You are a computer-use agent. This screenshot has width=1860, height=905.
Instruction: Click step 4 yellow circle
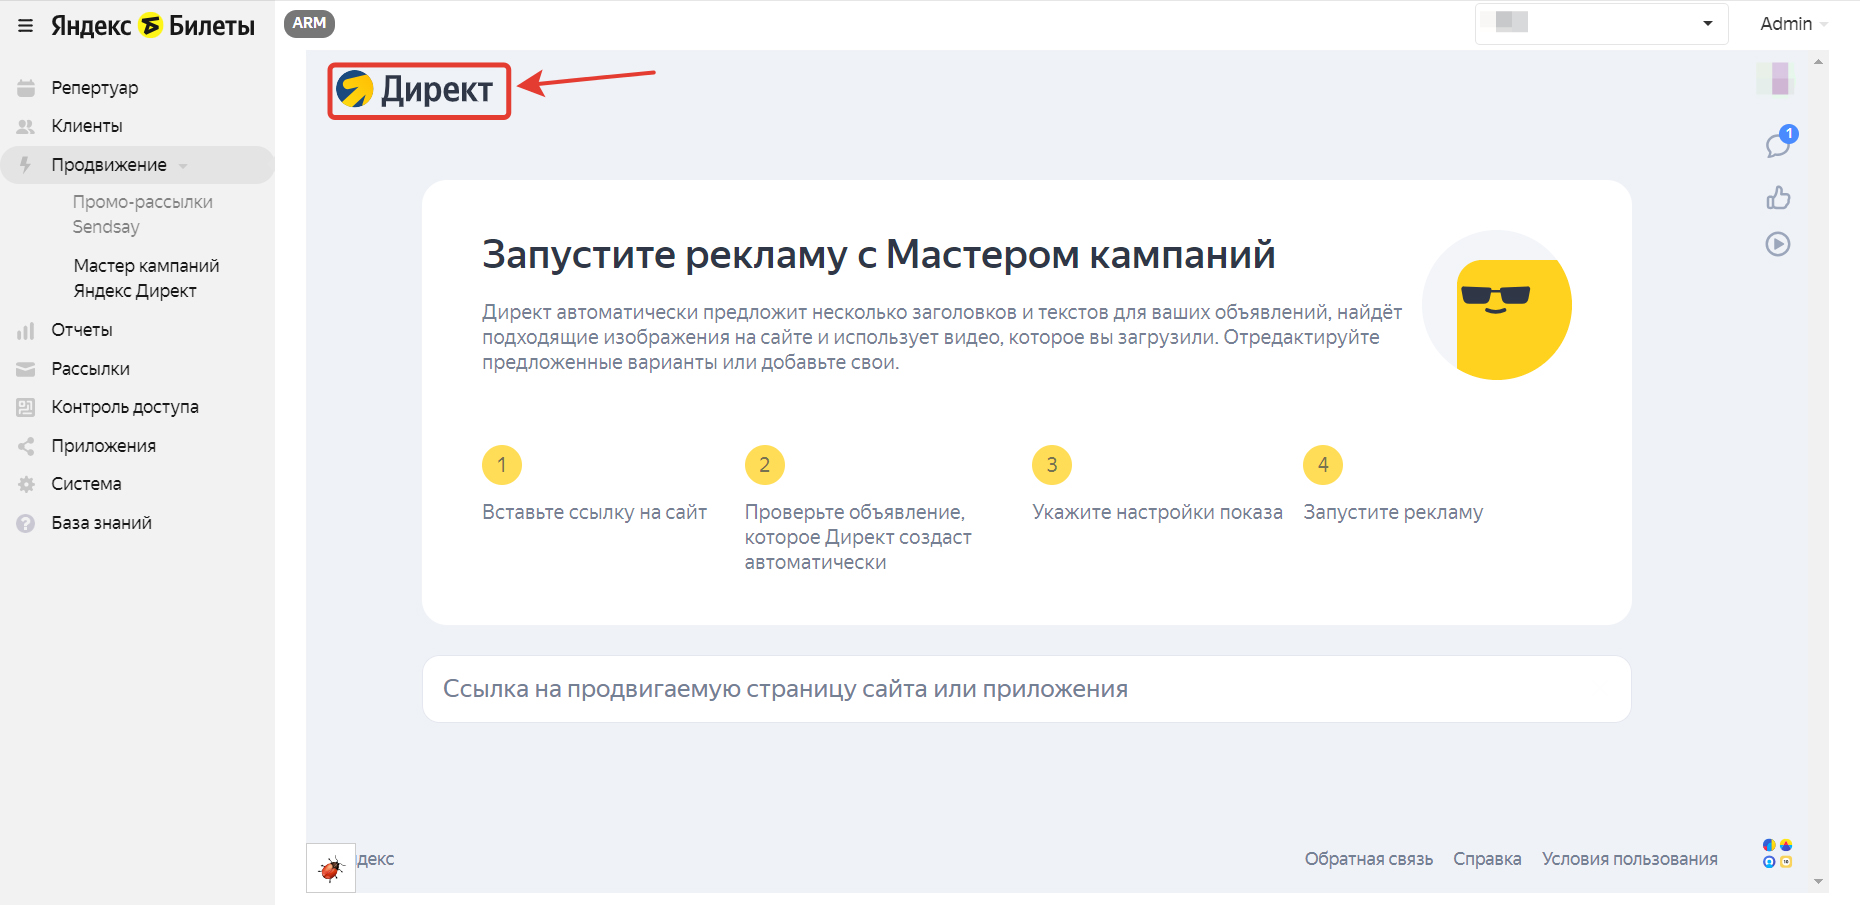tap(1323, 465)
